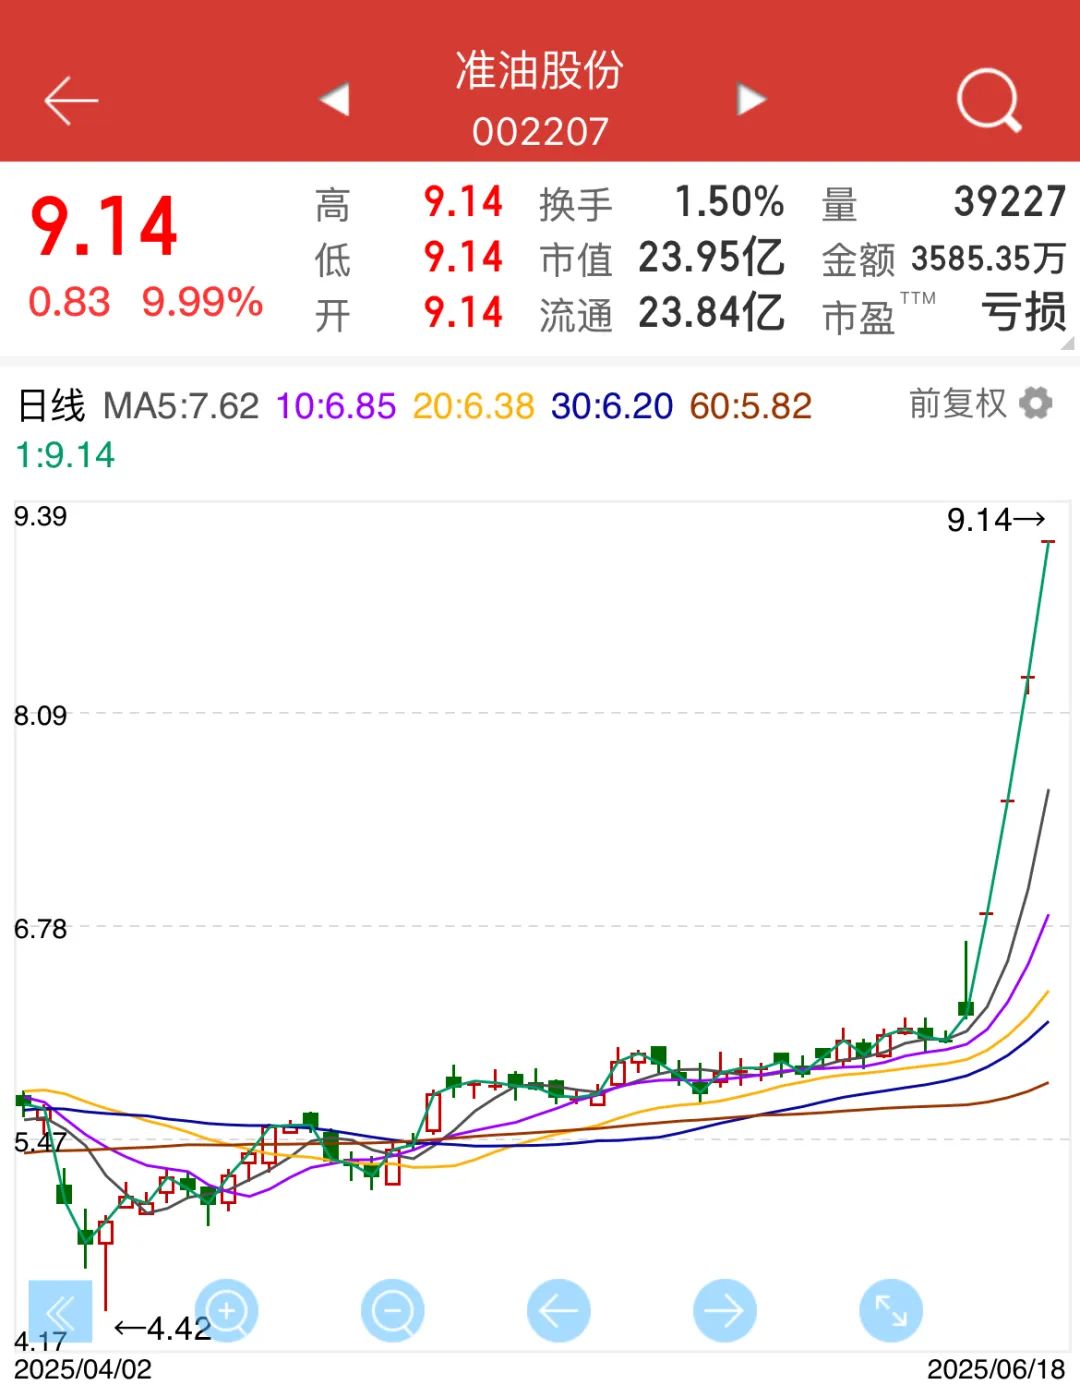Screen dimensions: 1080x1385
Task: Tap the circulating cap value 23.84亿
Action: point(712,313)
